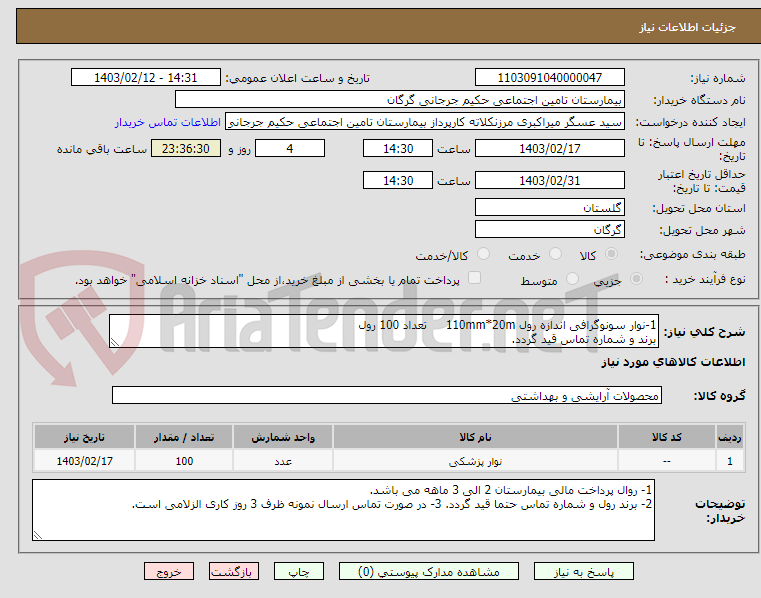Click the price validity date 1403/02/31 field
This screenshot has height=598, width=761.
(x=549, y=180)
